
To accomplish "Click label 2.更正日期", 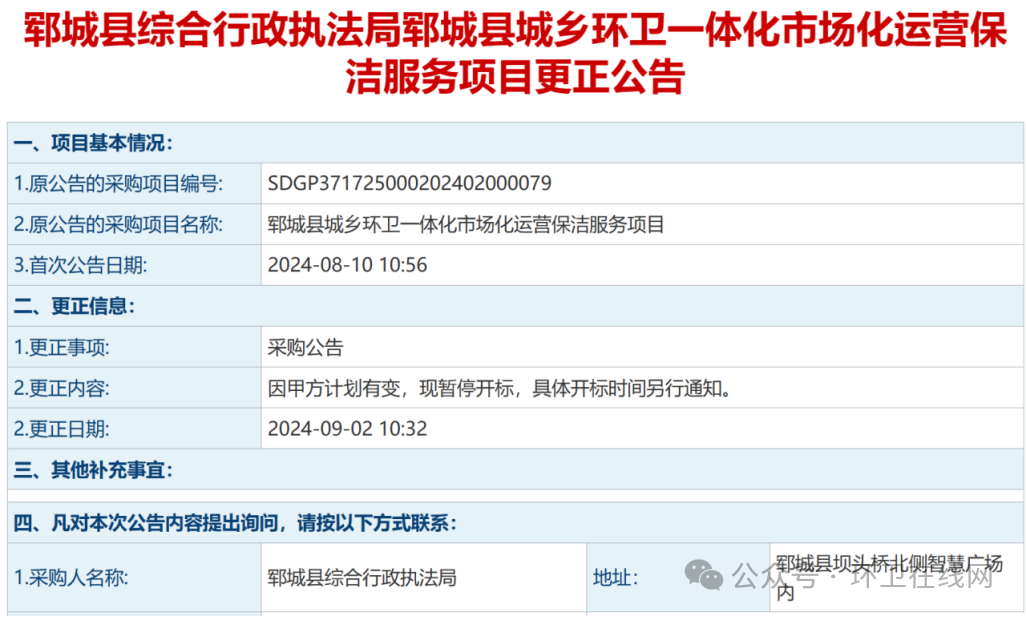I will (x=62, y=429).
